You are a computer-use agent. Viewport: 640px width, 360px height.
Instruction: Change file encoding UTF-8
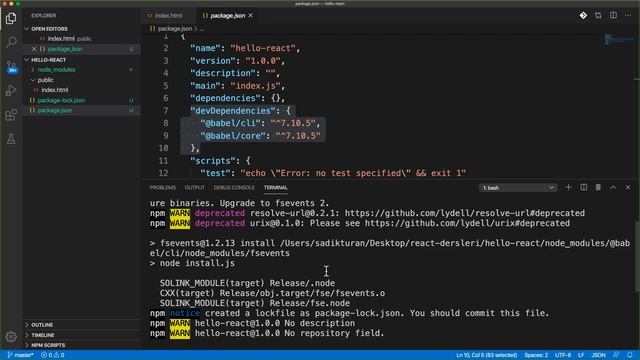coord(563,355)
